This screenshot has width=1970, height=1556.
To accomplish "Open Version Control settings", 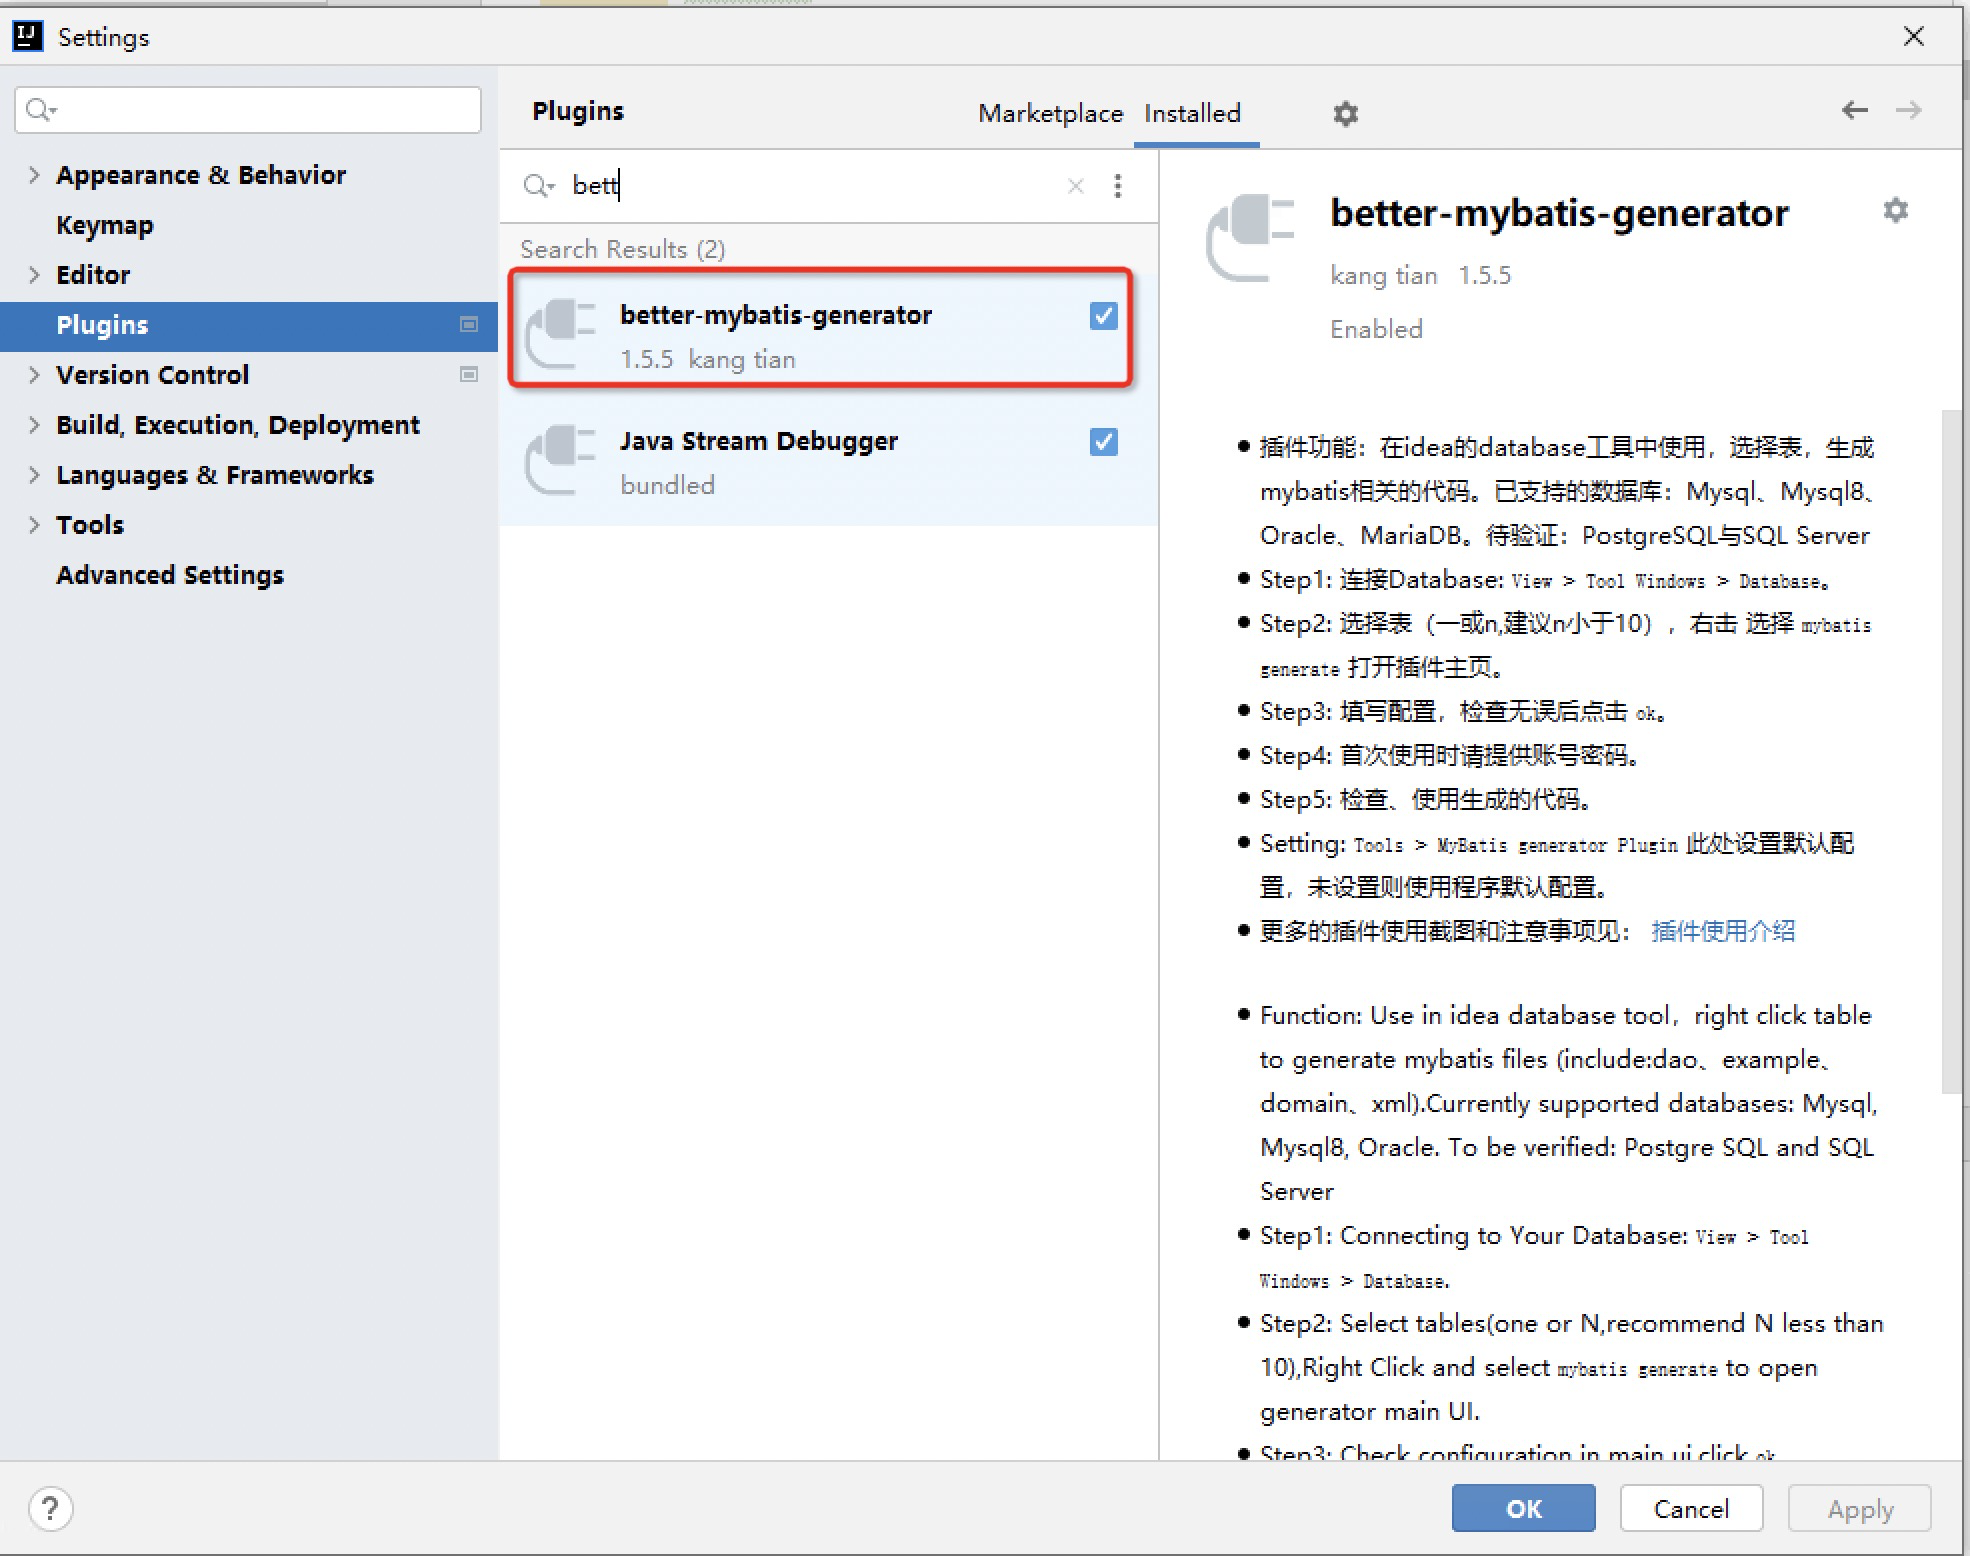I will click(152, 375).
